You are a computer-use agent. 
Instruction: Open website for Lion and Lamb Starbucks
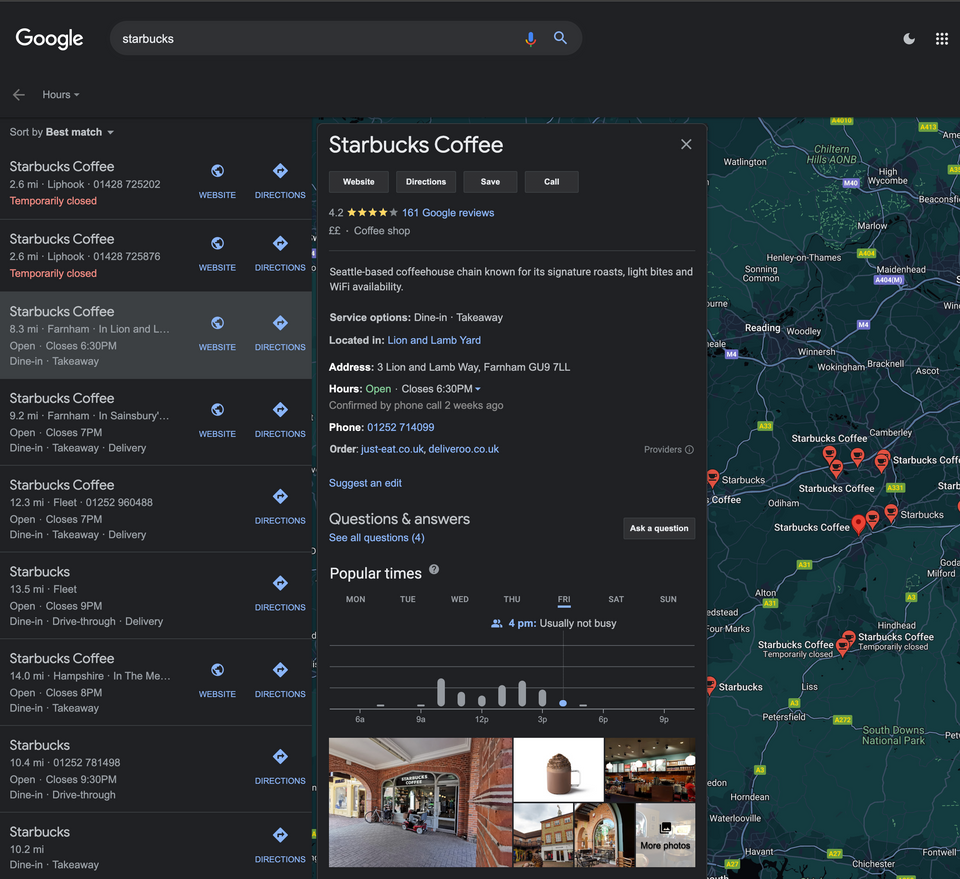(217, 334)
